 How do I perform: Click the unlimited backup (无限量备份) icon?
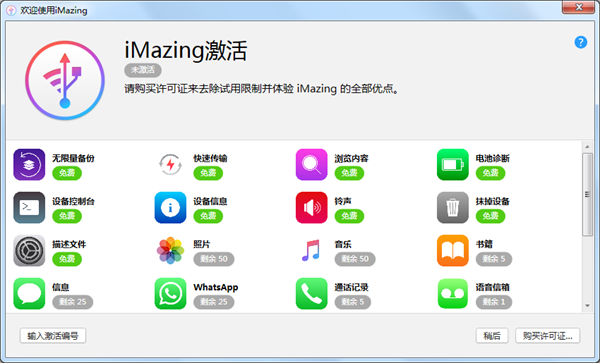tap(29, 164)
